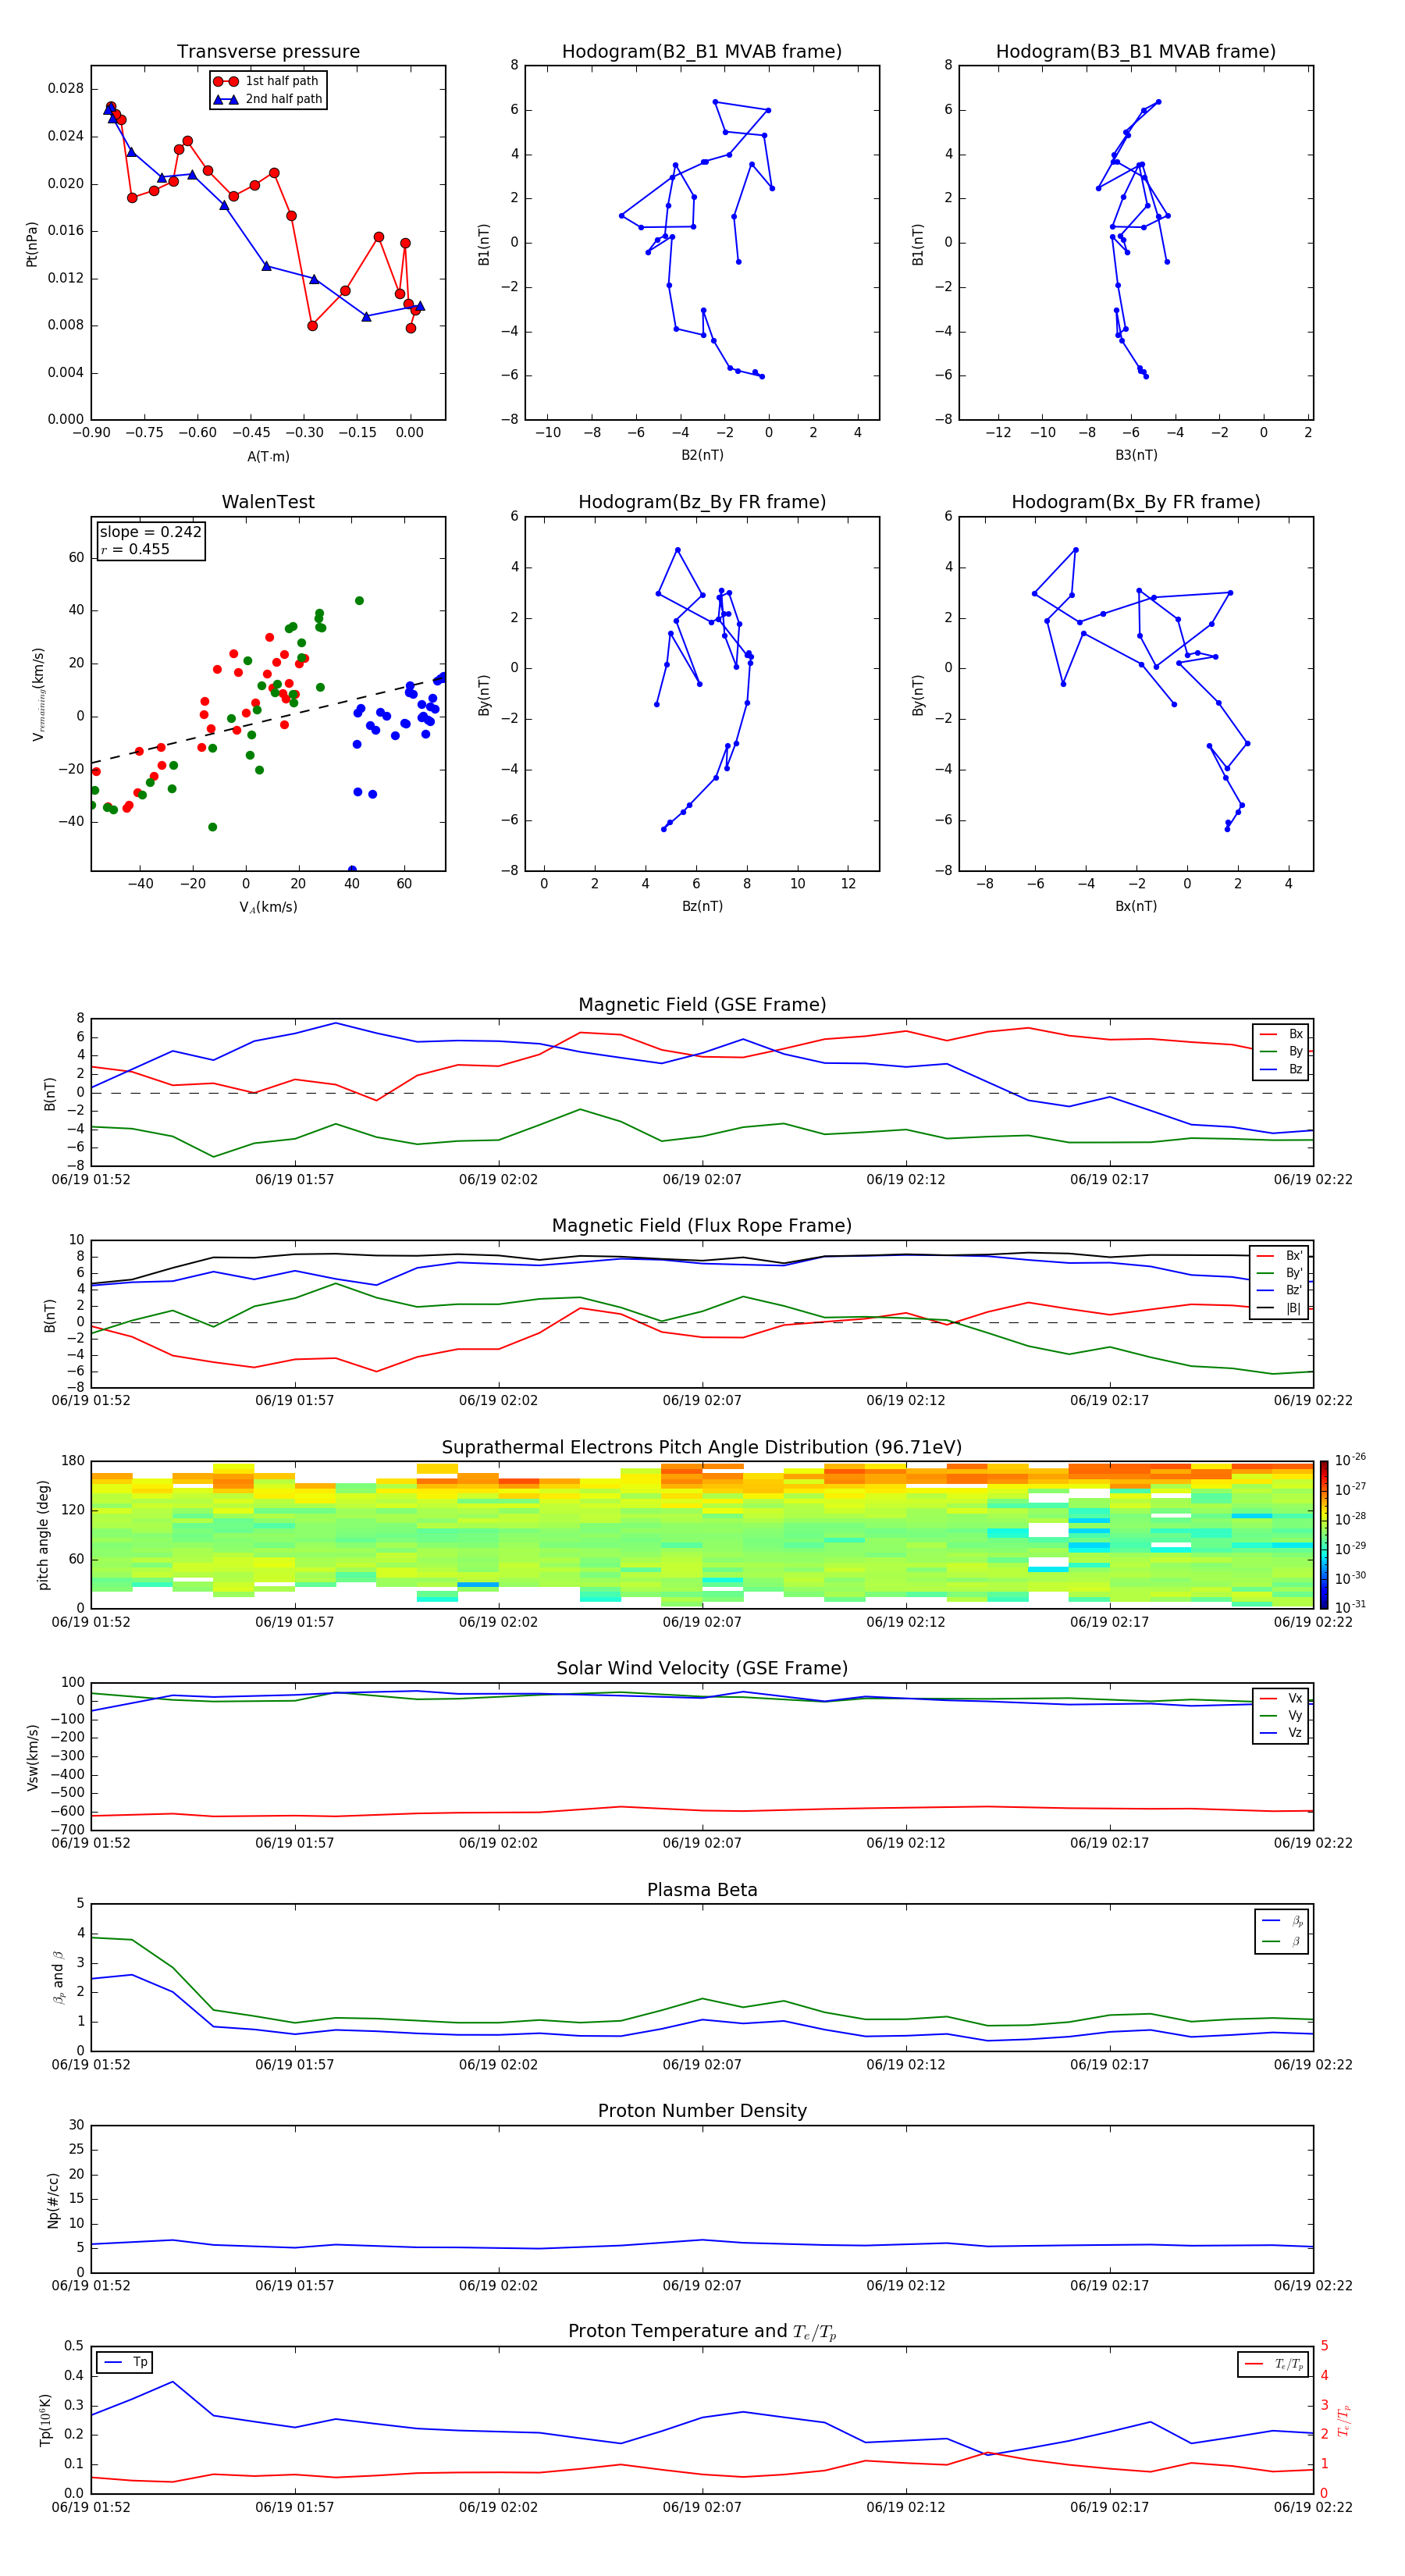Click the B3(nT) x-axis label
Viewport: 1405px width, 2576px height.
(x=1136, y=455)
